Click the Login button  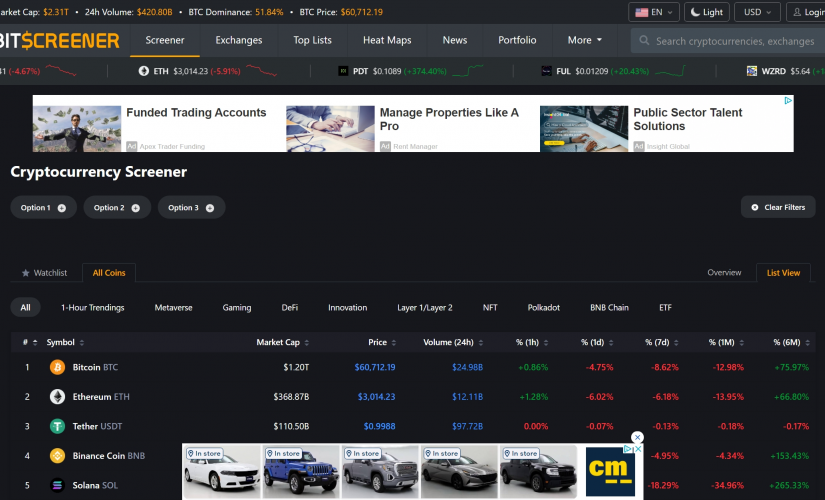point(806,12)
